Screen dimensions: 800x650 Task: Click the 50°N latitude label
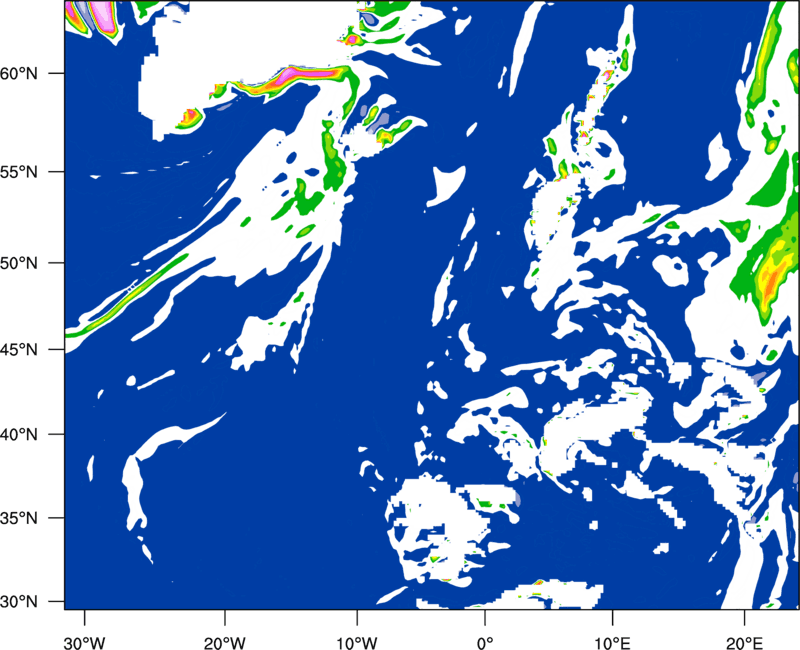pyautogui.click(x=19, y=263)
